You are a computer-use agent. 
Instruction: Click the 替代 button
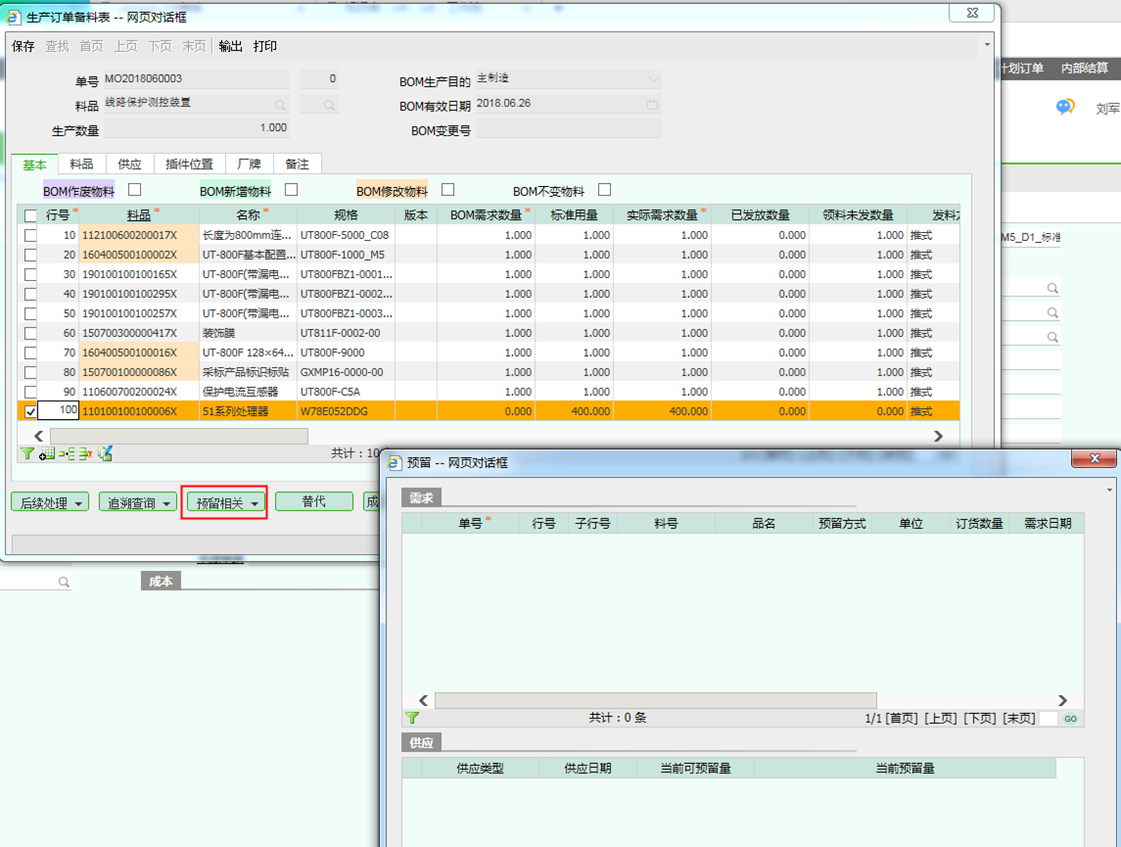tap(314, 502)
